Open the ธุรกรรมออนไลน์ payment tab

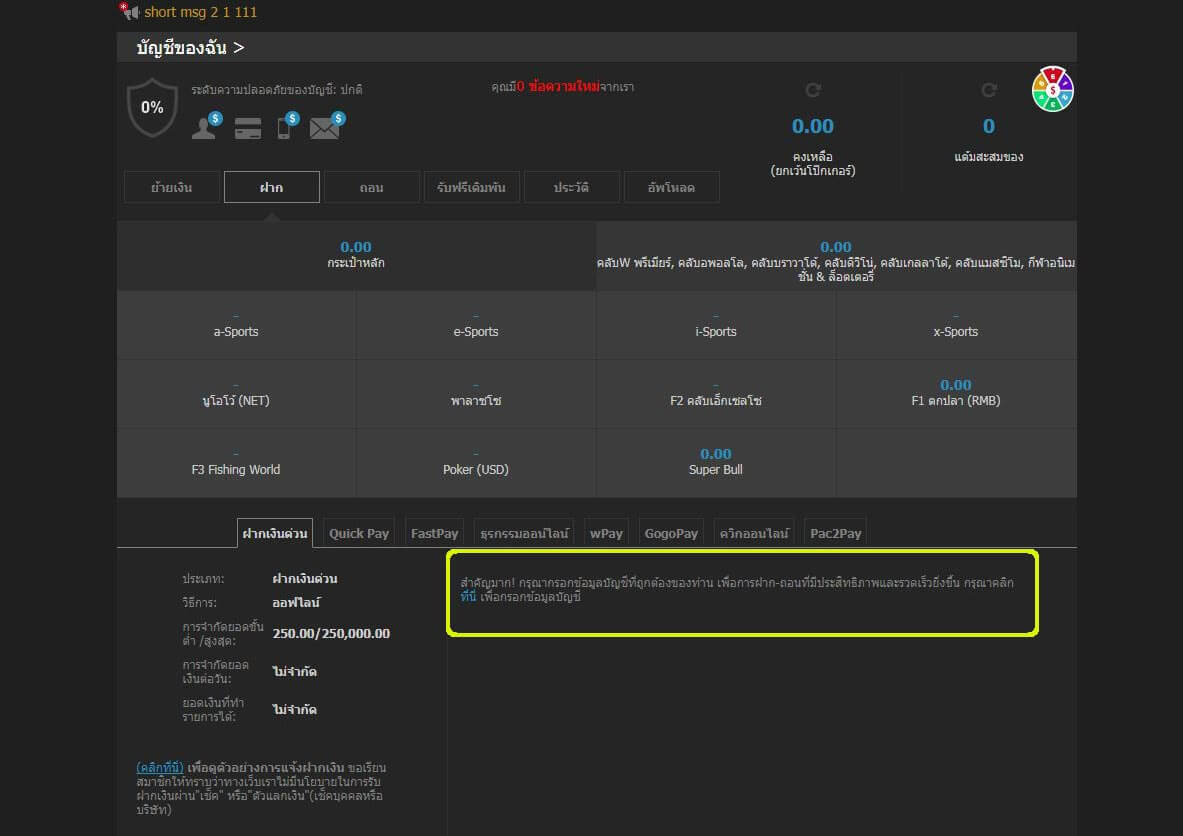(x=524, y=533)
